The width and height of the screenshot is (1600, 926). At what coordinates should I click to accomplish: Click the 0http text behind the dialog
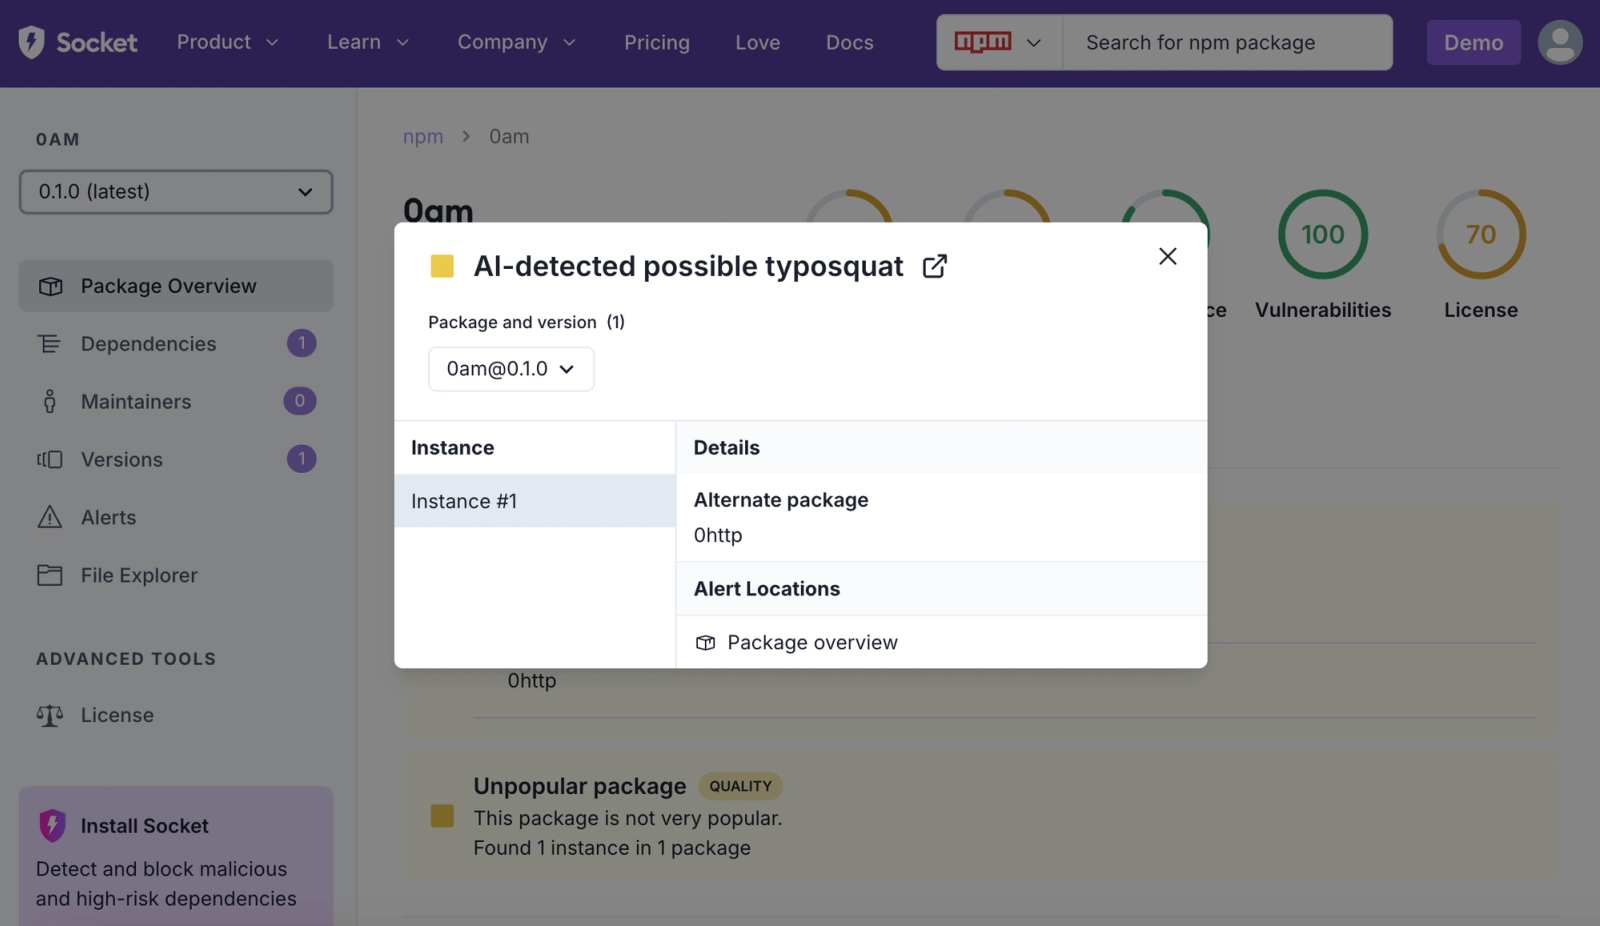pyautogui.click(x=531, y=681)
